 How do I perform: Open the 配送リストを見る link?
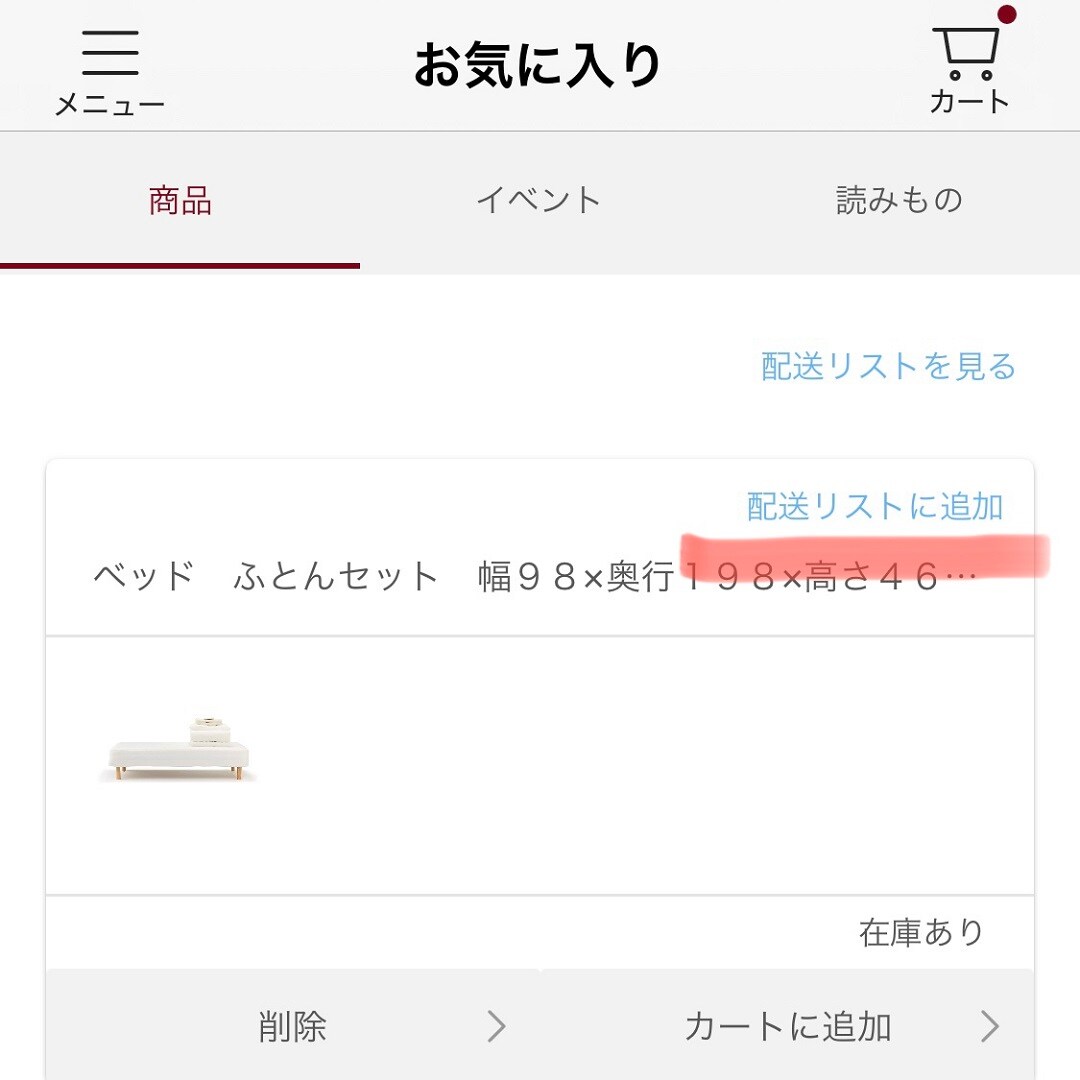click(888, 367)
